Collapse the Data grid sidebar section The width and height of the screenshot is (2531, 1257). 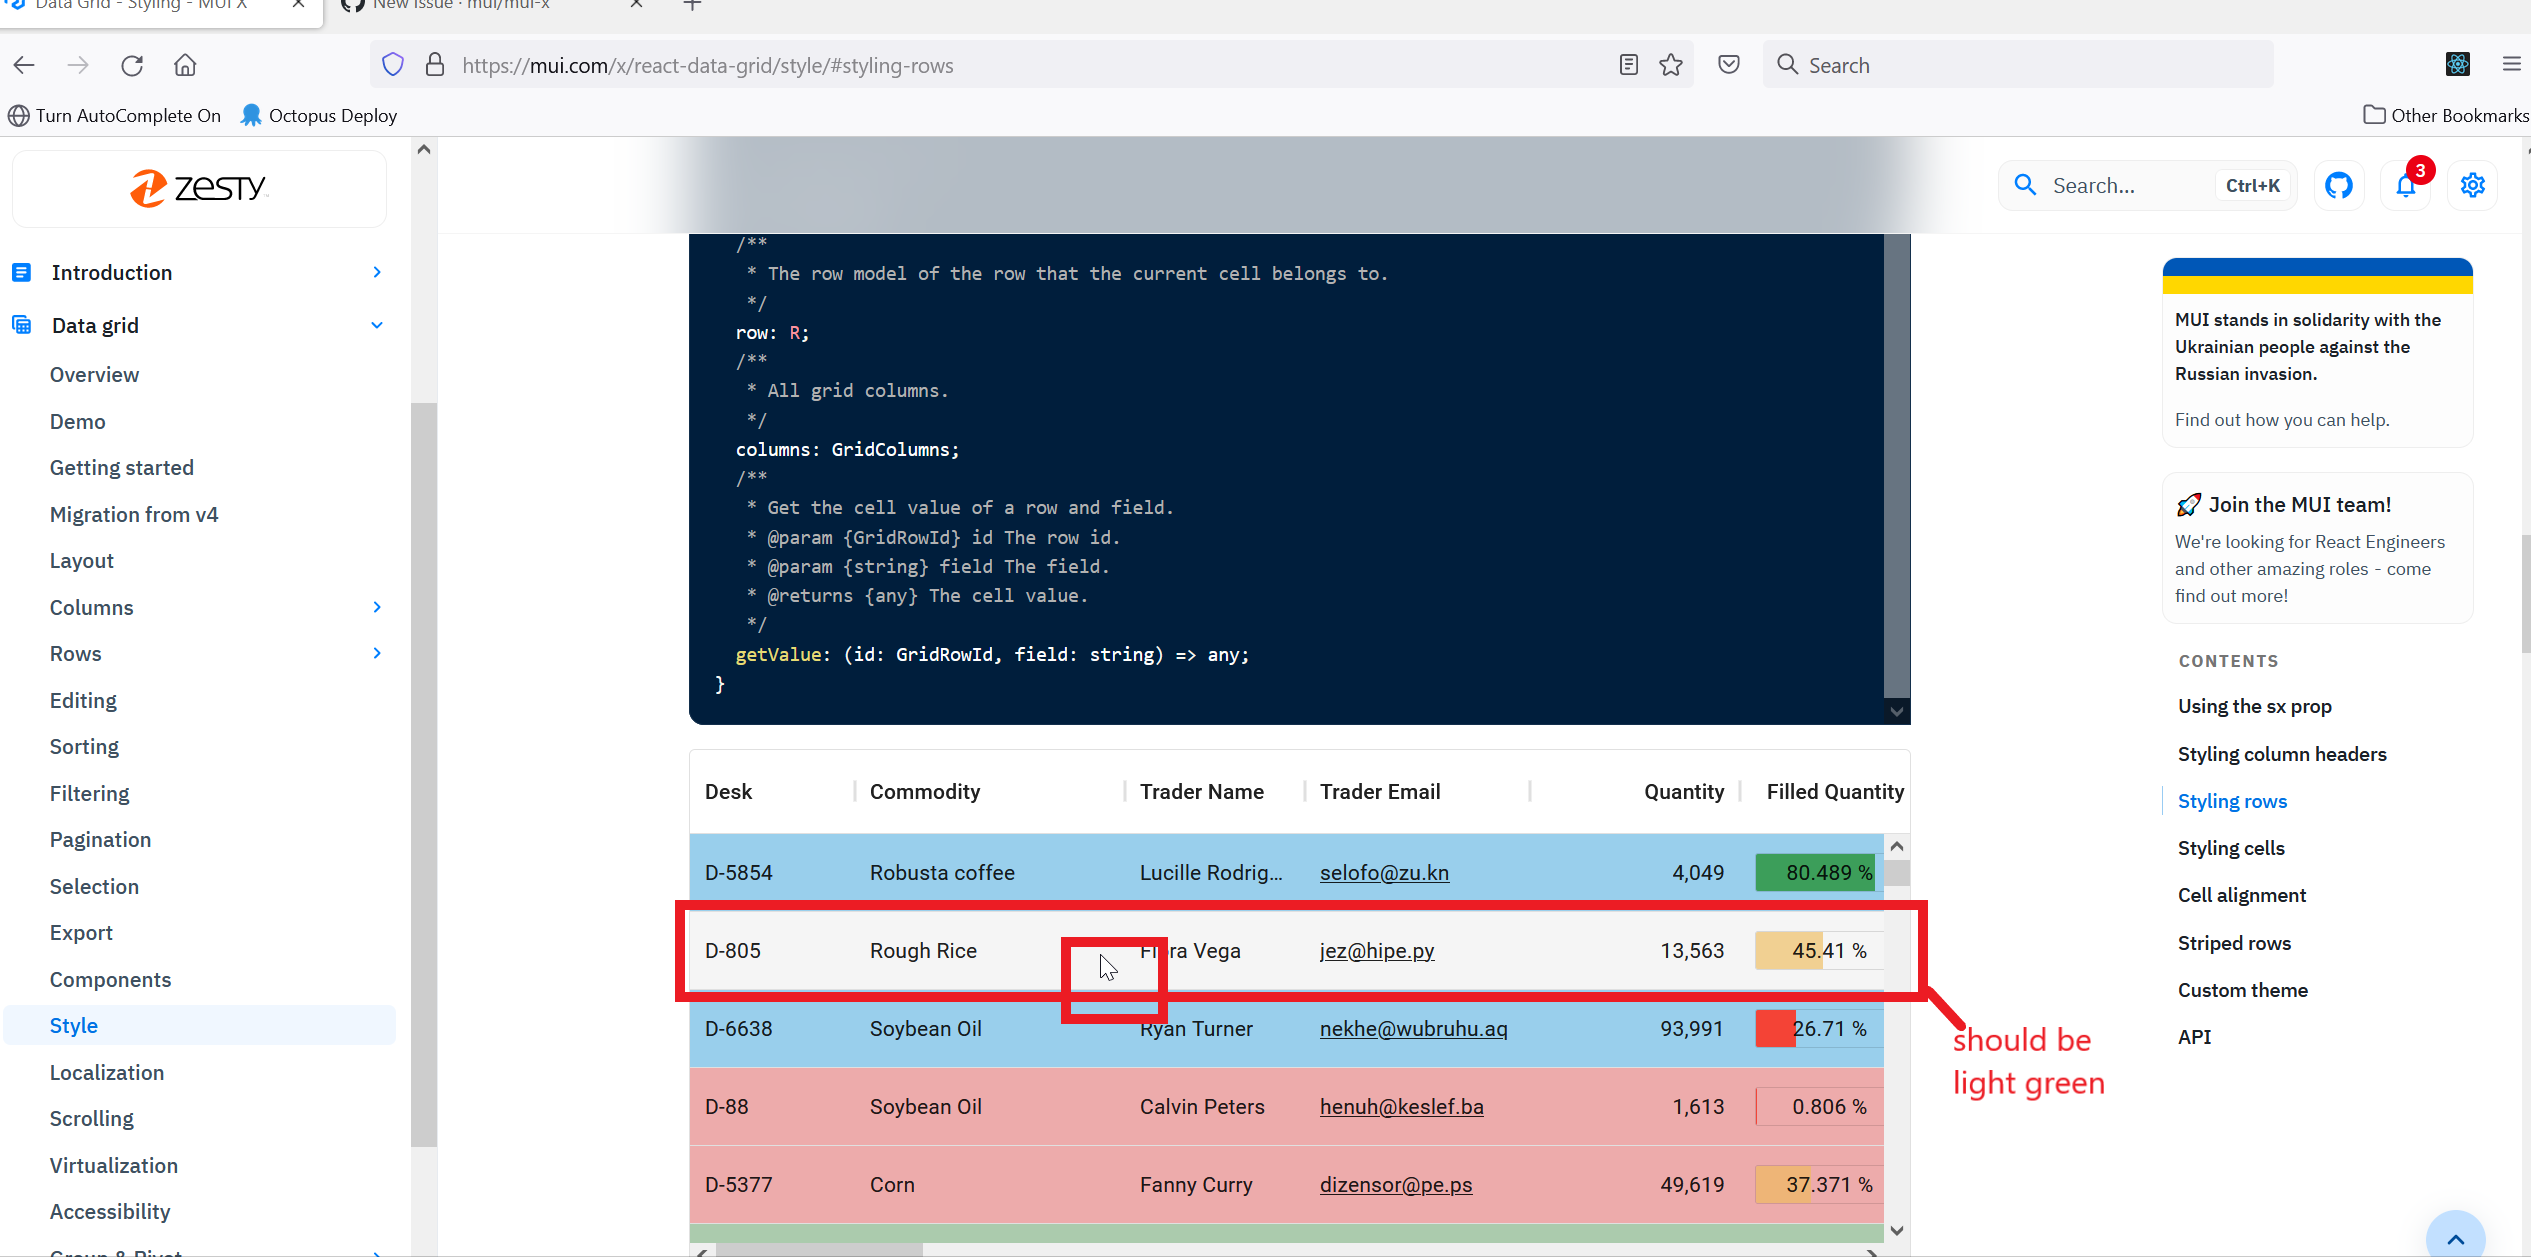coord(376,325)
